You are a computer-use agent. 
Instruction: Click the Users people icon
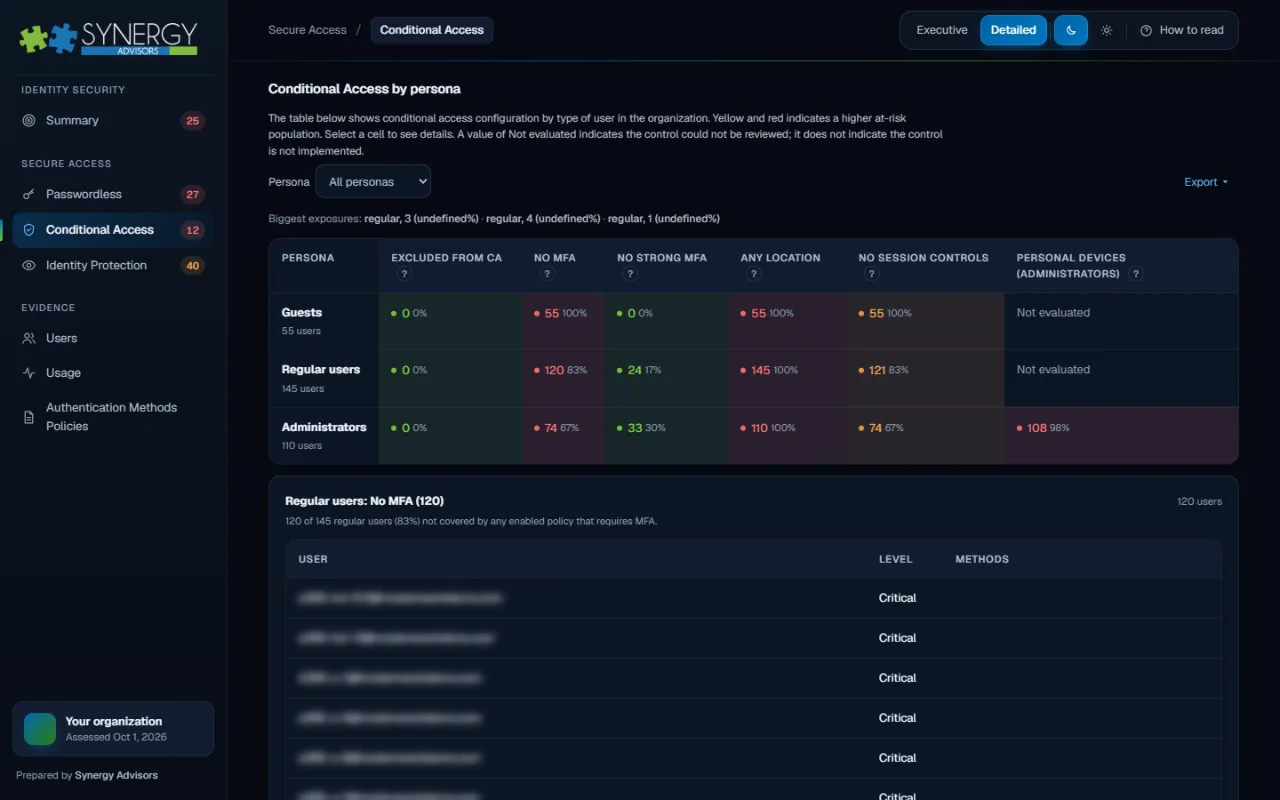tap(29, 338)
